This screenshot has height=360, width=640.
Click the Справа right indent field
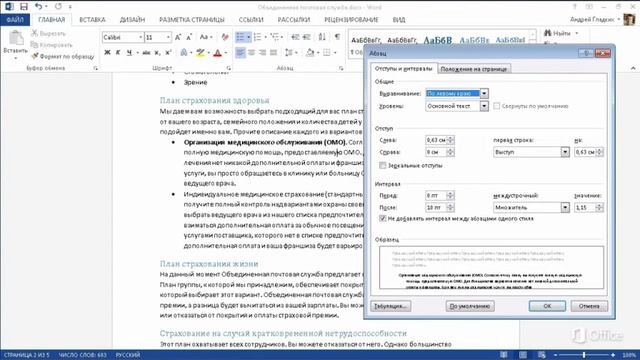coord(436,152)
